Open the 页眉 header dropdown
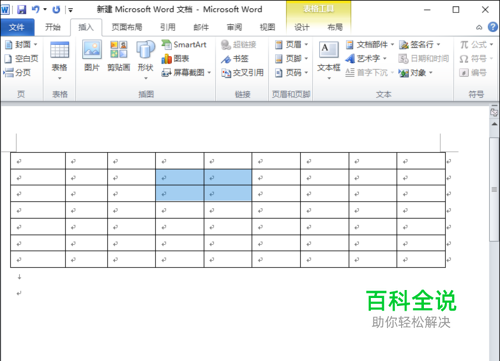Viewport: 500px width, 361px height. (x=291, y=44)
